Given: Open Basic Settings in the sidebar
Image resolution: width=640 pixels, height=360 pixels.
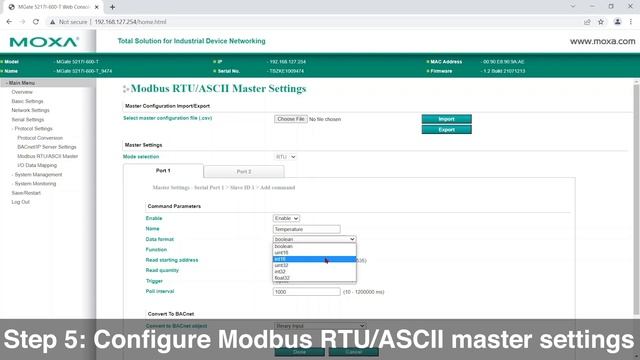Looking at the screenshot, I should 27,101.
